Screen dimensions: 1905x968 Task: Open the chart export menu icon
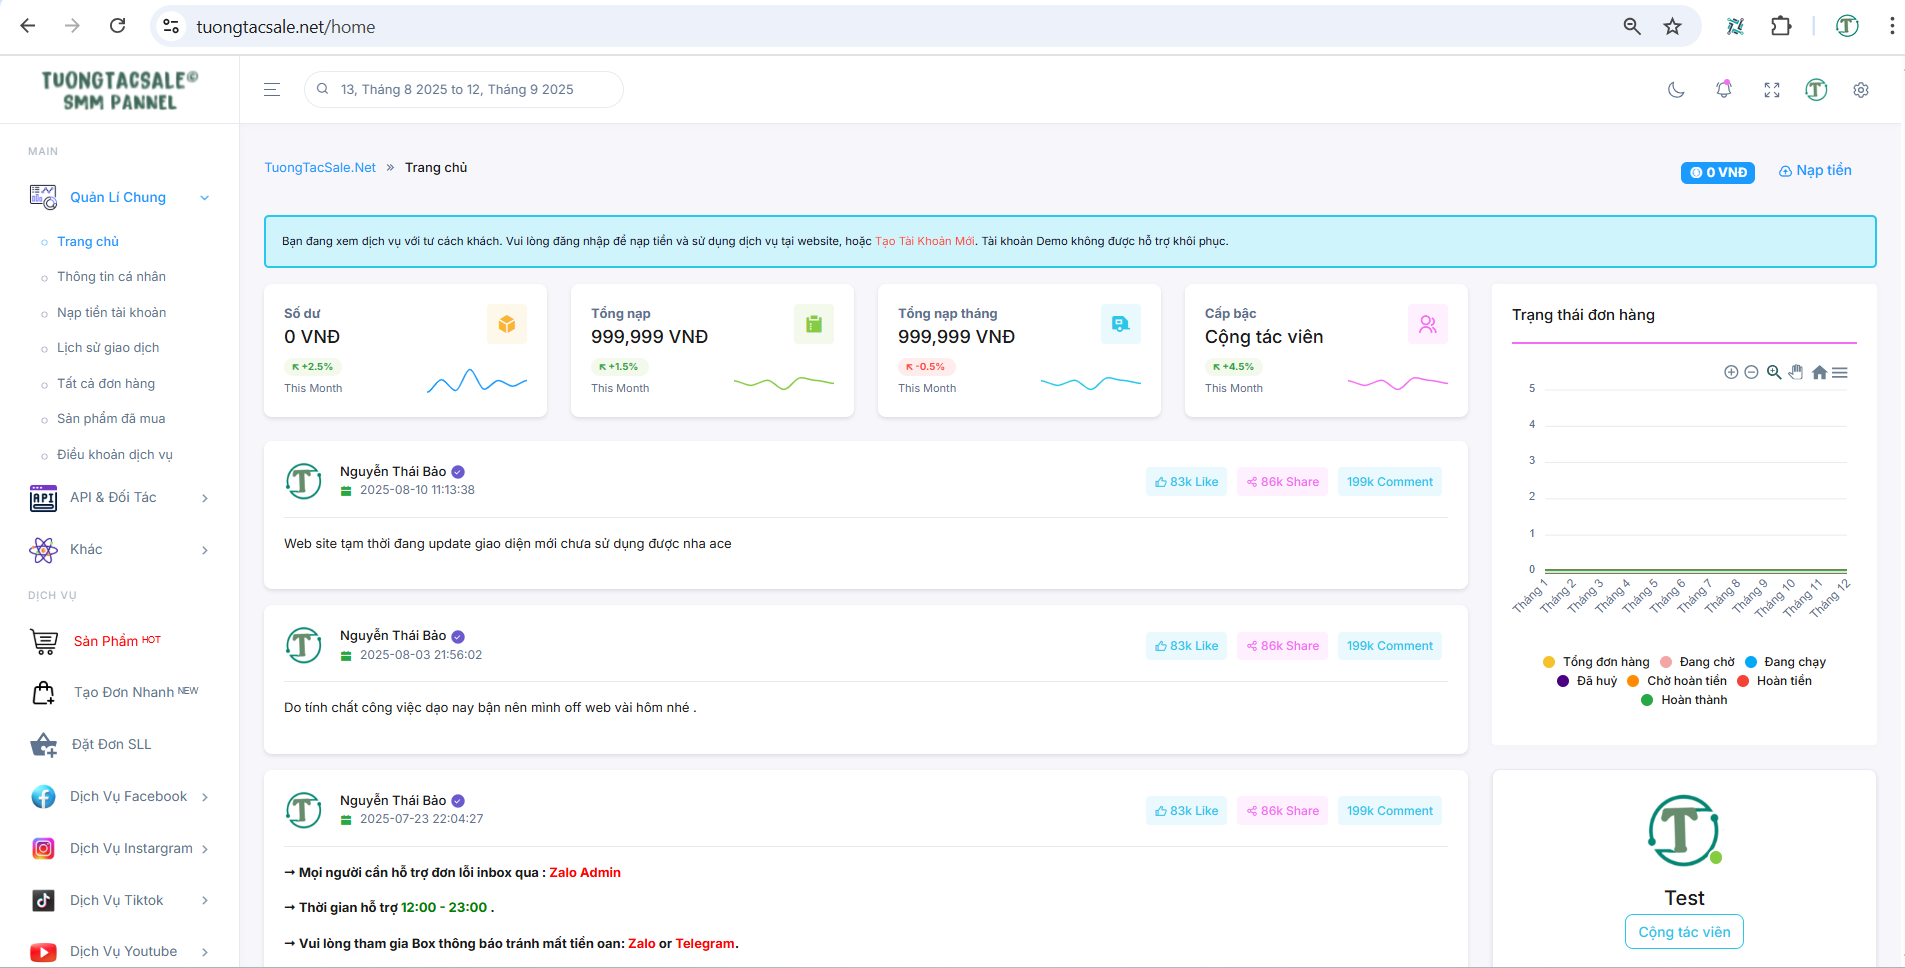tap(1840, 372)
